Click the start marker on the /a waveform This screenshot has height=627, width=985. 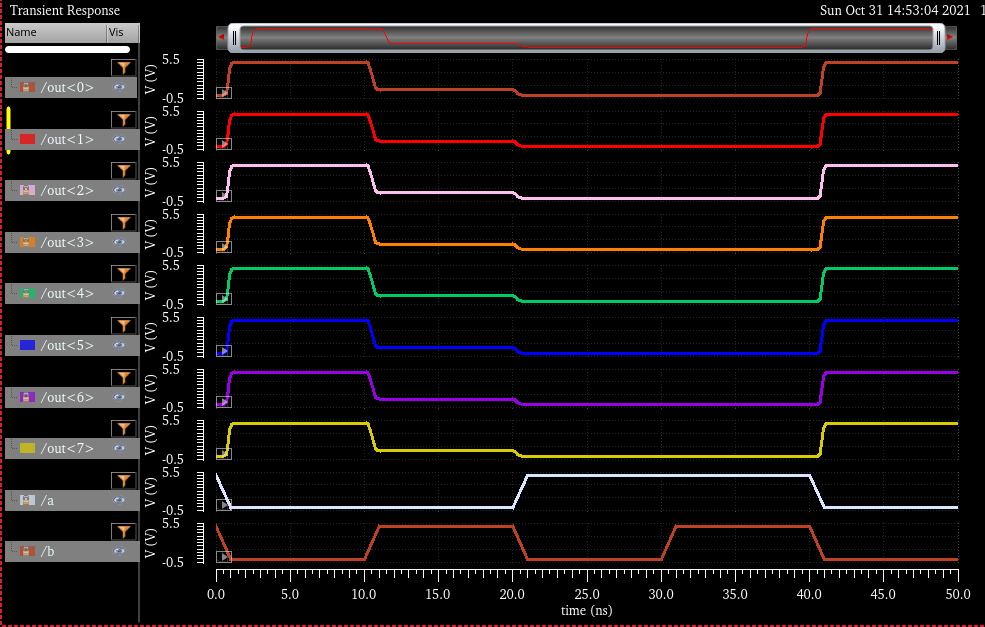pyautogui.click(x=224, y=504)
